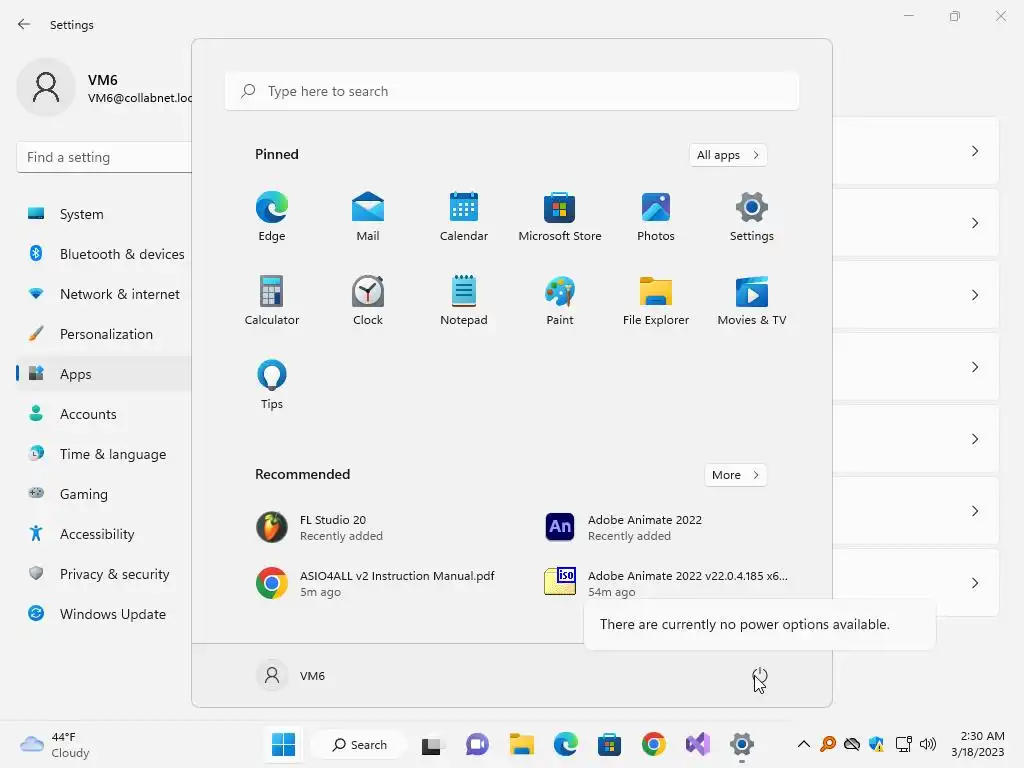
Task: Open network status tray icon
Action: pyautogui.click(x=904, y=744)
